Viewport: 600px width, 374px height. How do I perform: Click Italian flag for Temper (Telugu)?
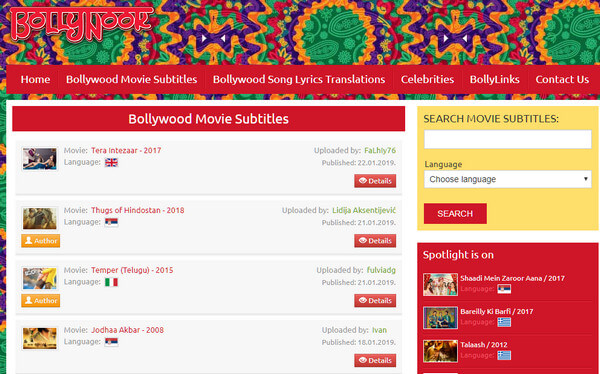click(x=111, y=282)
